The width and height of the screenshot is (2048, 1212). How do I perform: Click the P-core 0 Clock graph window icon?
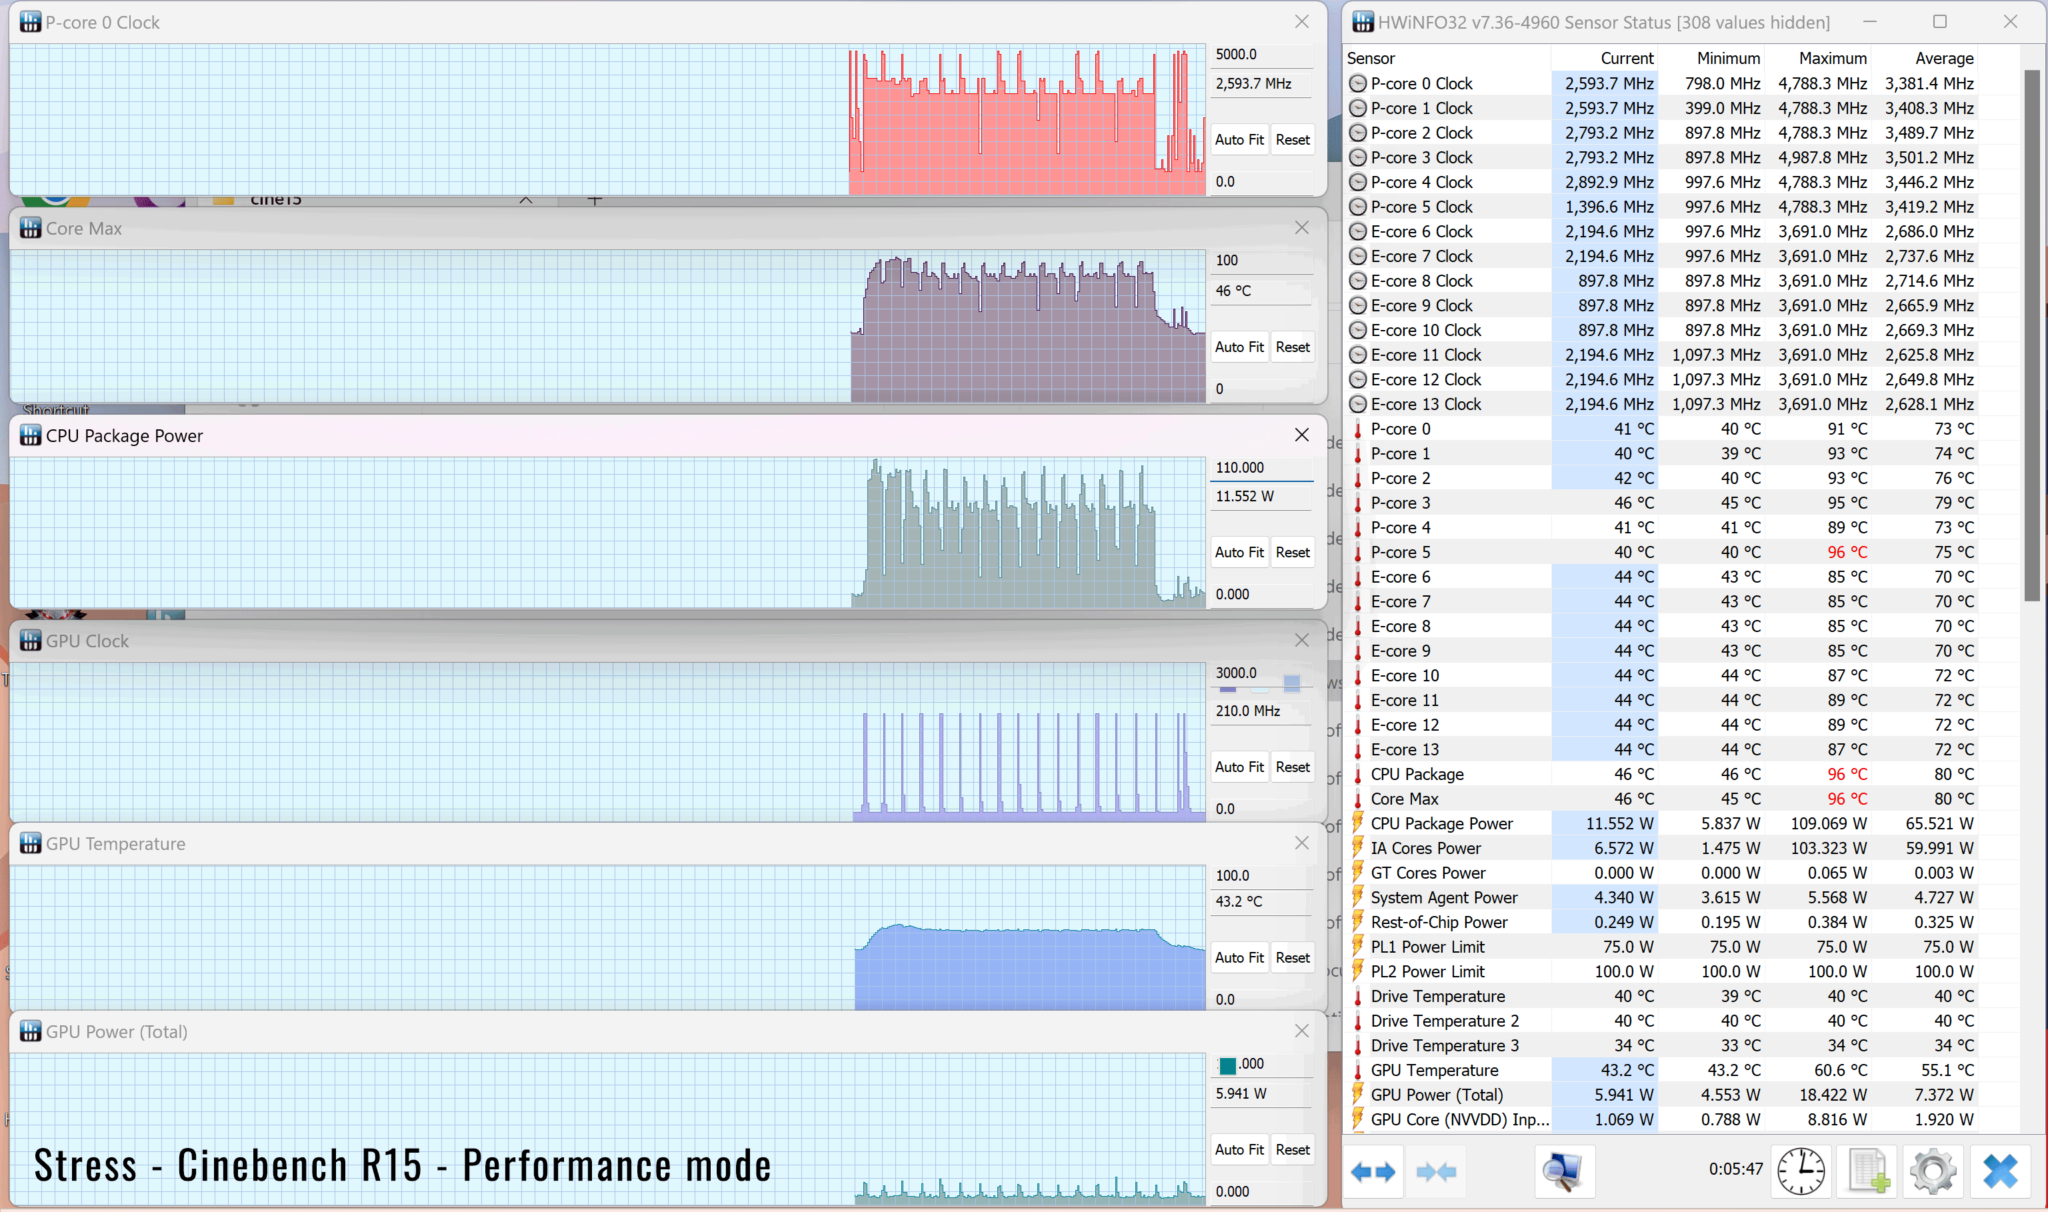coord(30,22)
